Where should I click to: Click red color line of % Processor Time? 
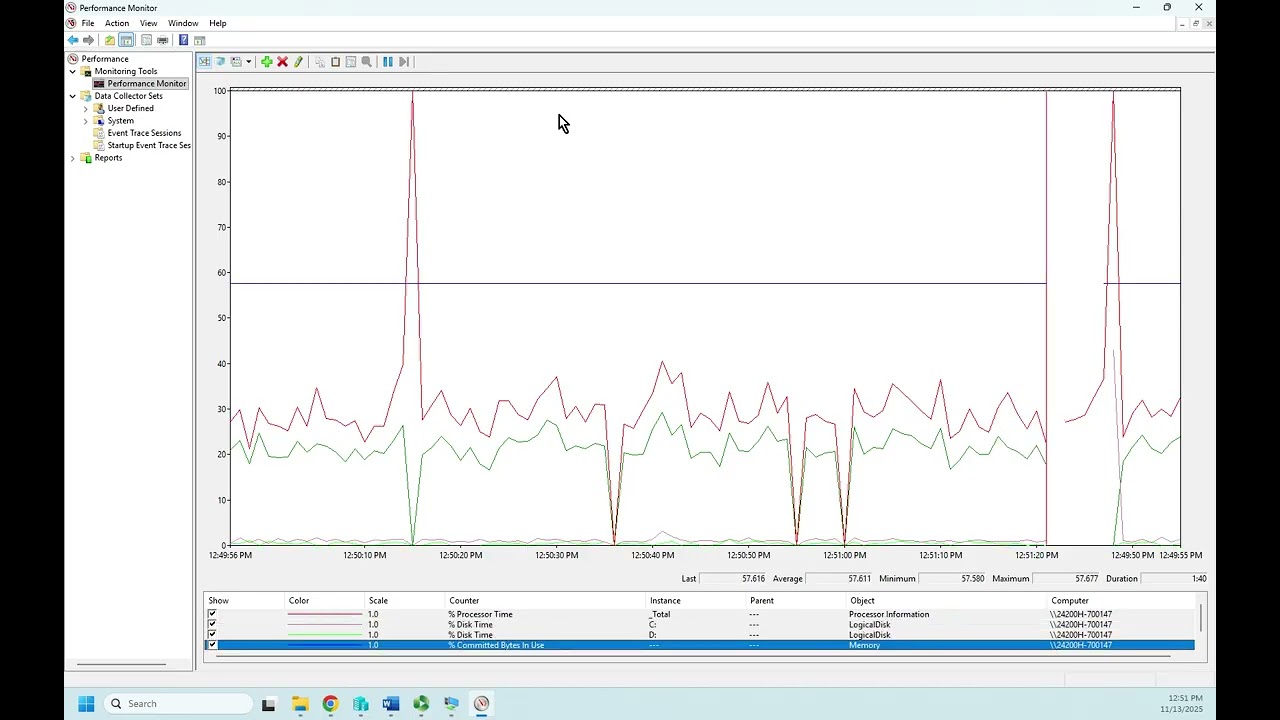click(325, 614)
